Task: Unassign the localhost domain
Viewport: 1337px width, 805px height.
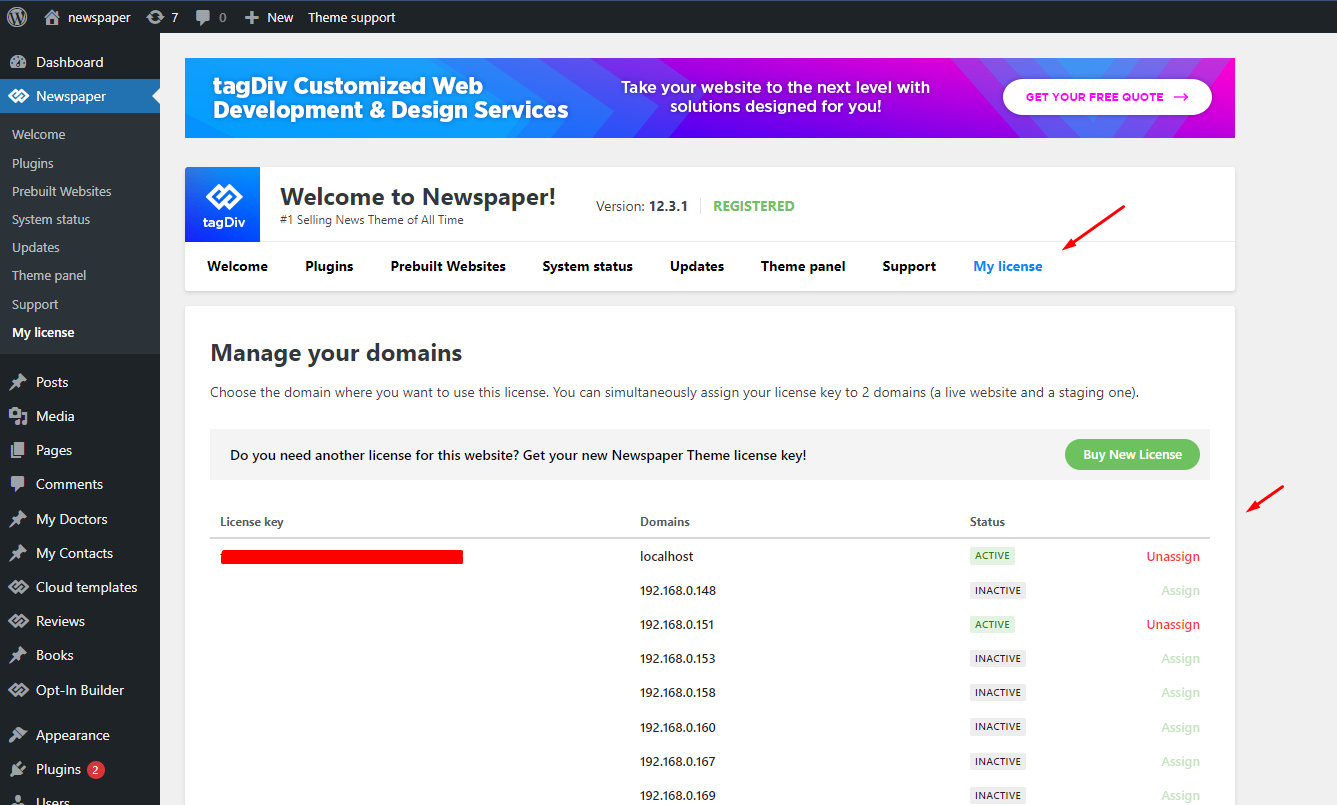Action: [x=1173, y=556]
